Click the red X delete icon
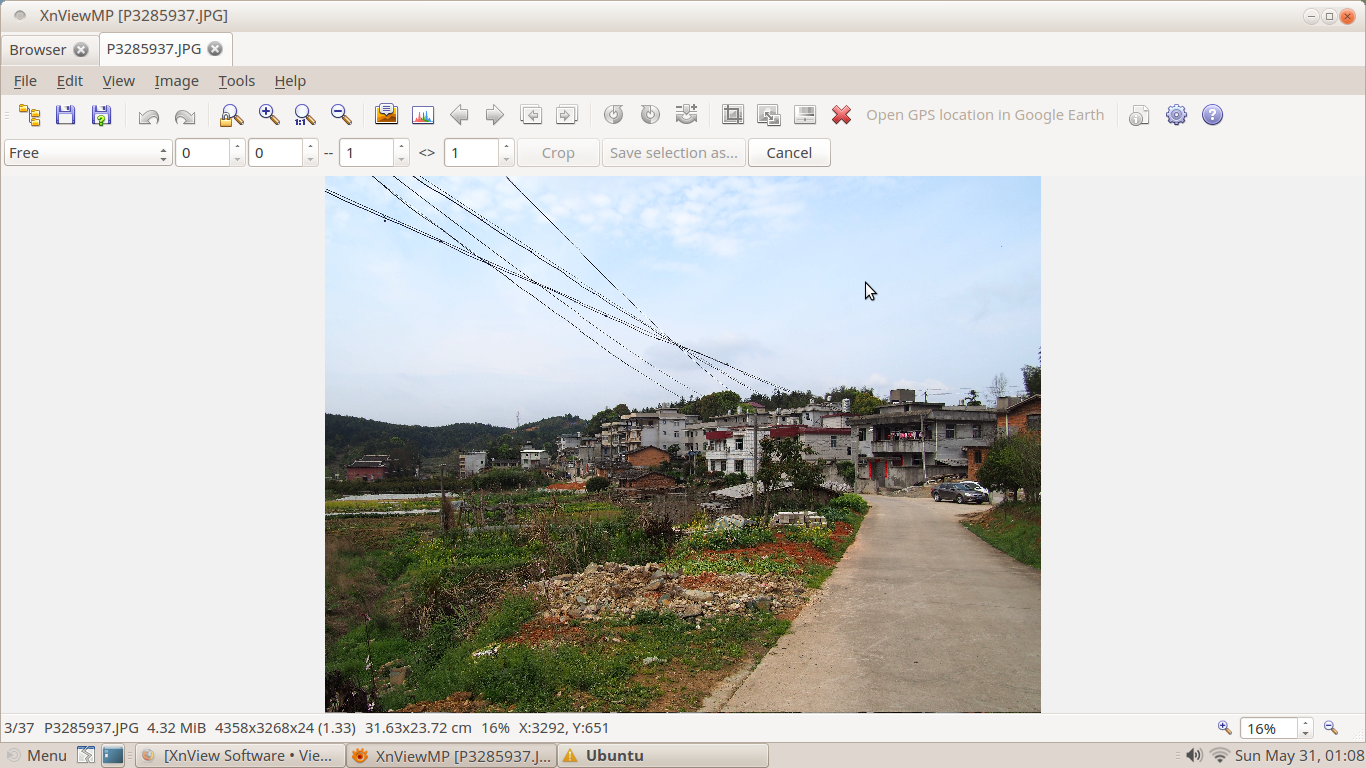The height and width of the screenshot is (768, 1366). click(x=841, y=115)
